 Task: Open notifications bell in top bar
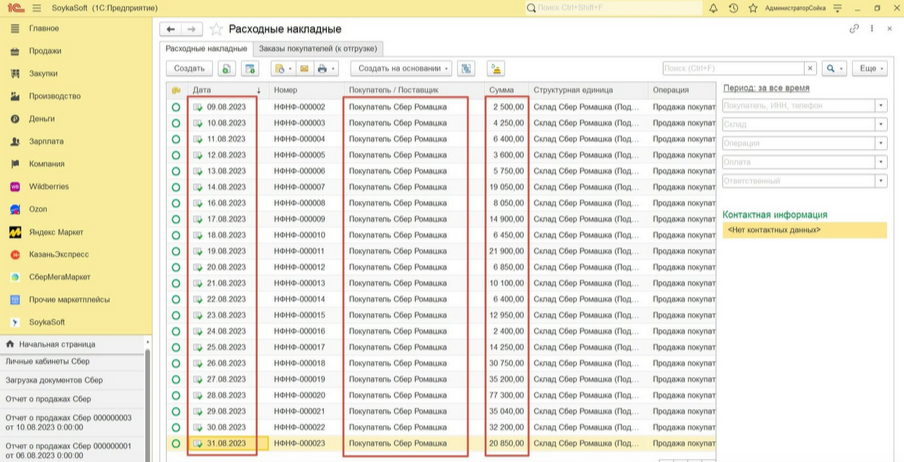click(x=713, y=8)
